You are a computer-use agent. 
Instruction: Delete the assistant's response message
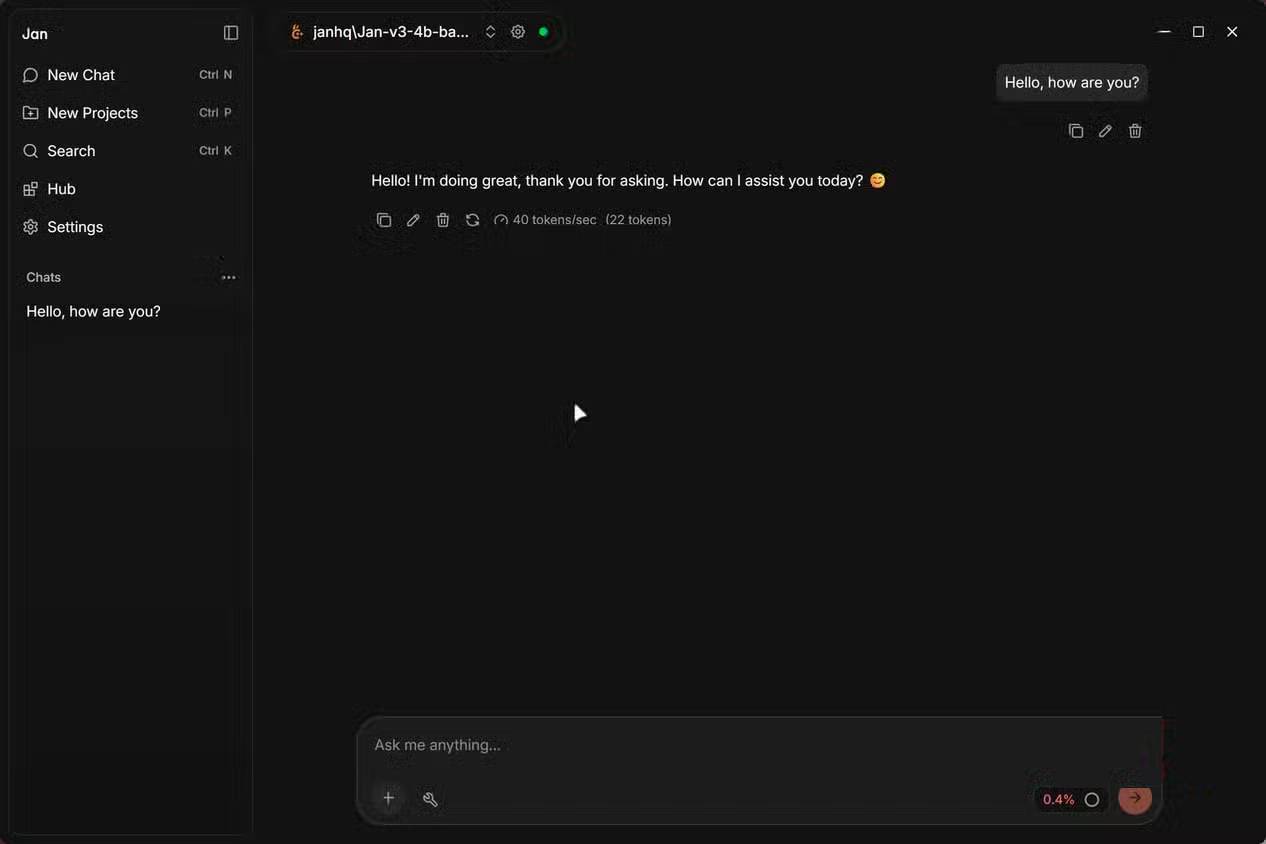point(443,220)
